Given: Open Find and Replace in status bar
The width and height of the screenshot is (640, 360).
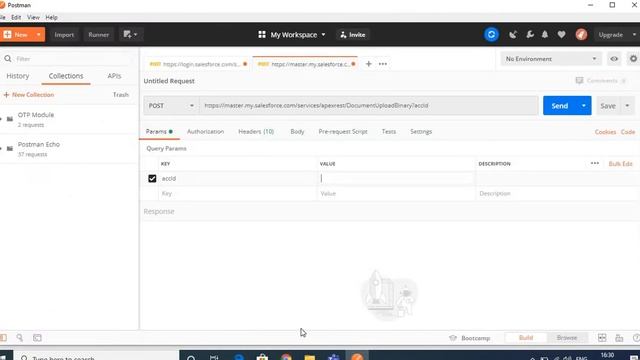Looking at the screenshot, I should 19,338.
